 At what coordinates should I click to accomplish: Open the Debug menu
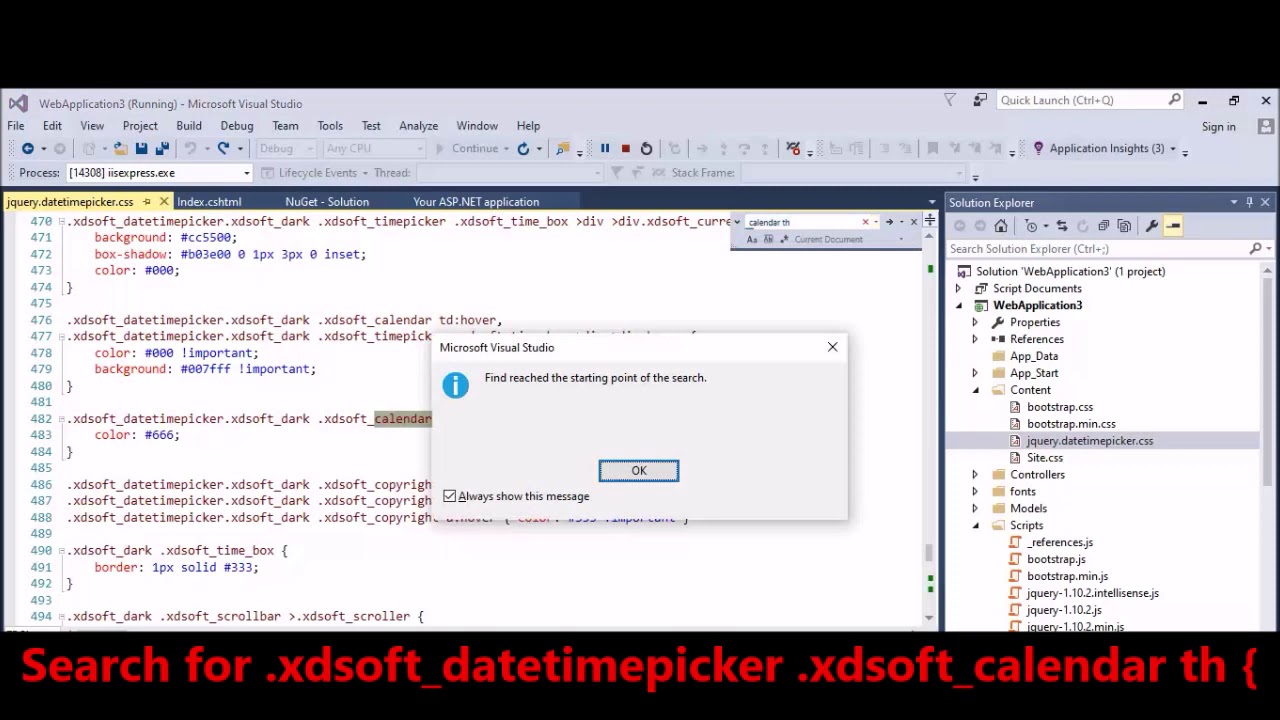click(x=237, y=126)
